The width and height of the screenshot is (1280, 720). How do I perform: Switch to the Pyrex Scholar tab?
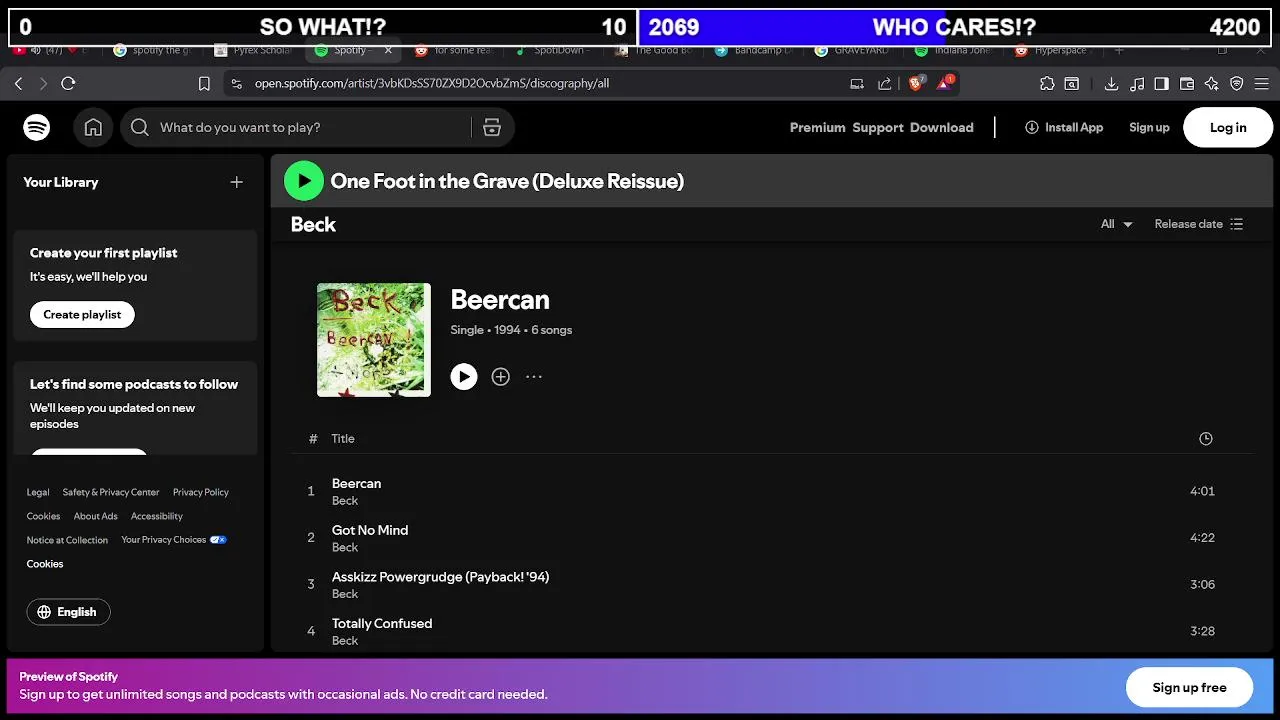tap(252, 50)
